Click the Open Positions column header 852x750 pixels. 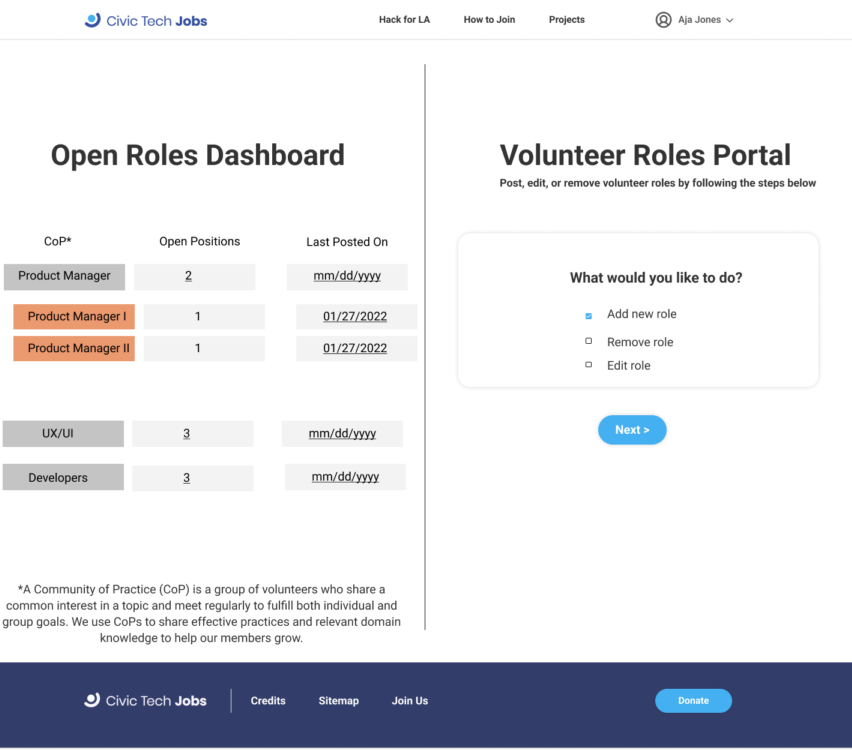(199, 241)
